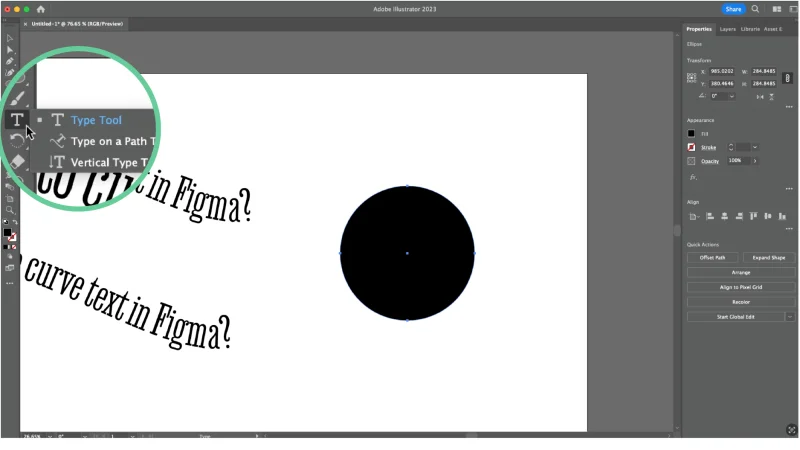Open the rotation angle dropdown
Image resolution: width=800 pixels, height=450 pixels.
[732, 96]
